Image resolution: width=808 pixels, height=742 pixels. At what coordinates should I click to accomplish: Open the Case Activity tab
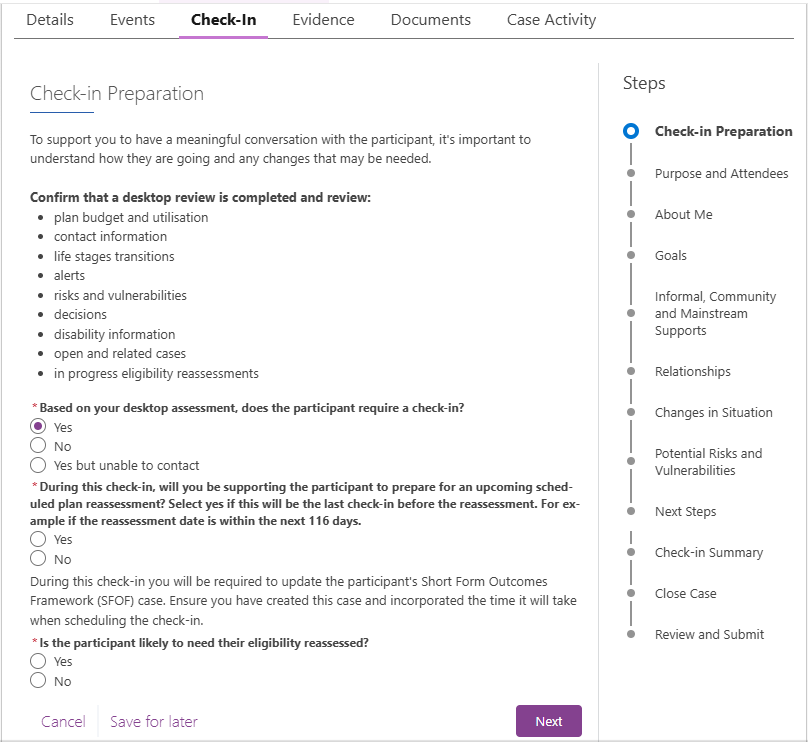tap(551, 20)
